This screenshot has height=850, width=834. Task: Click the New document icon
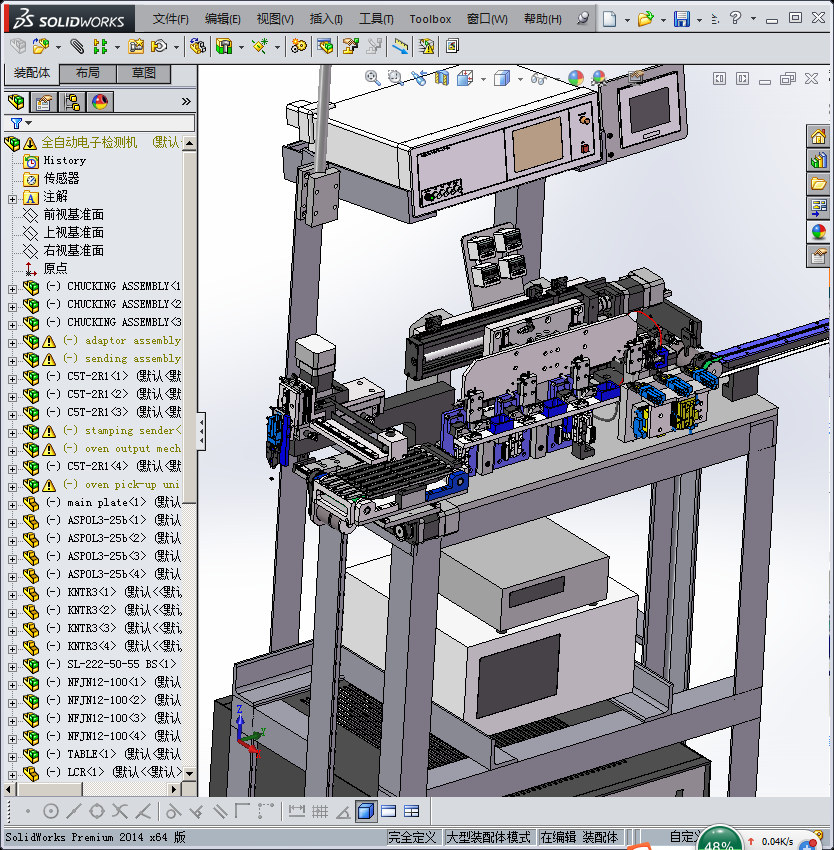610,19
